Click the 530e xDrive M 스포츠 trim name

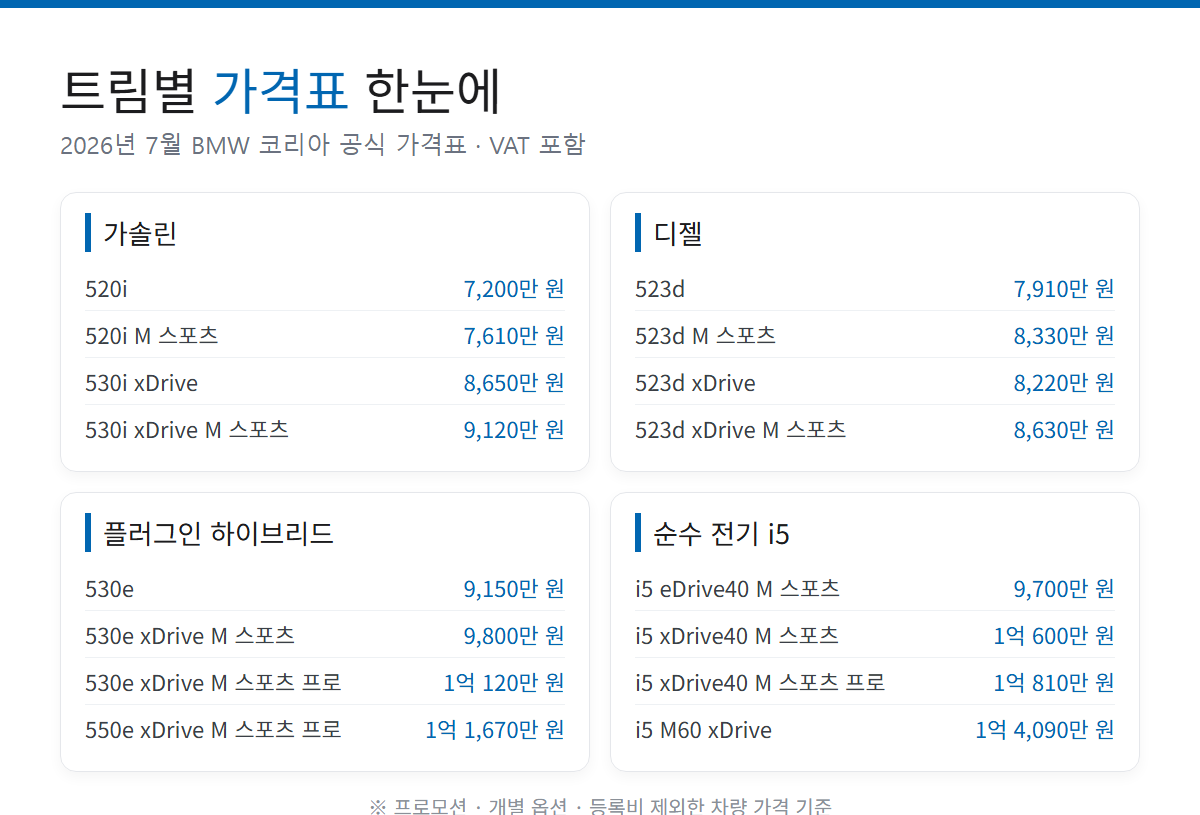point(190,636)
